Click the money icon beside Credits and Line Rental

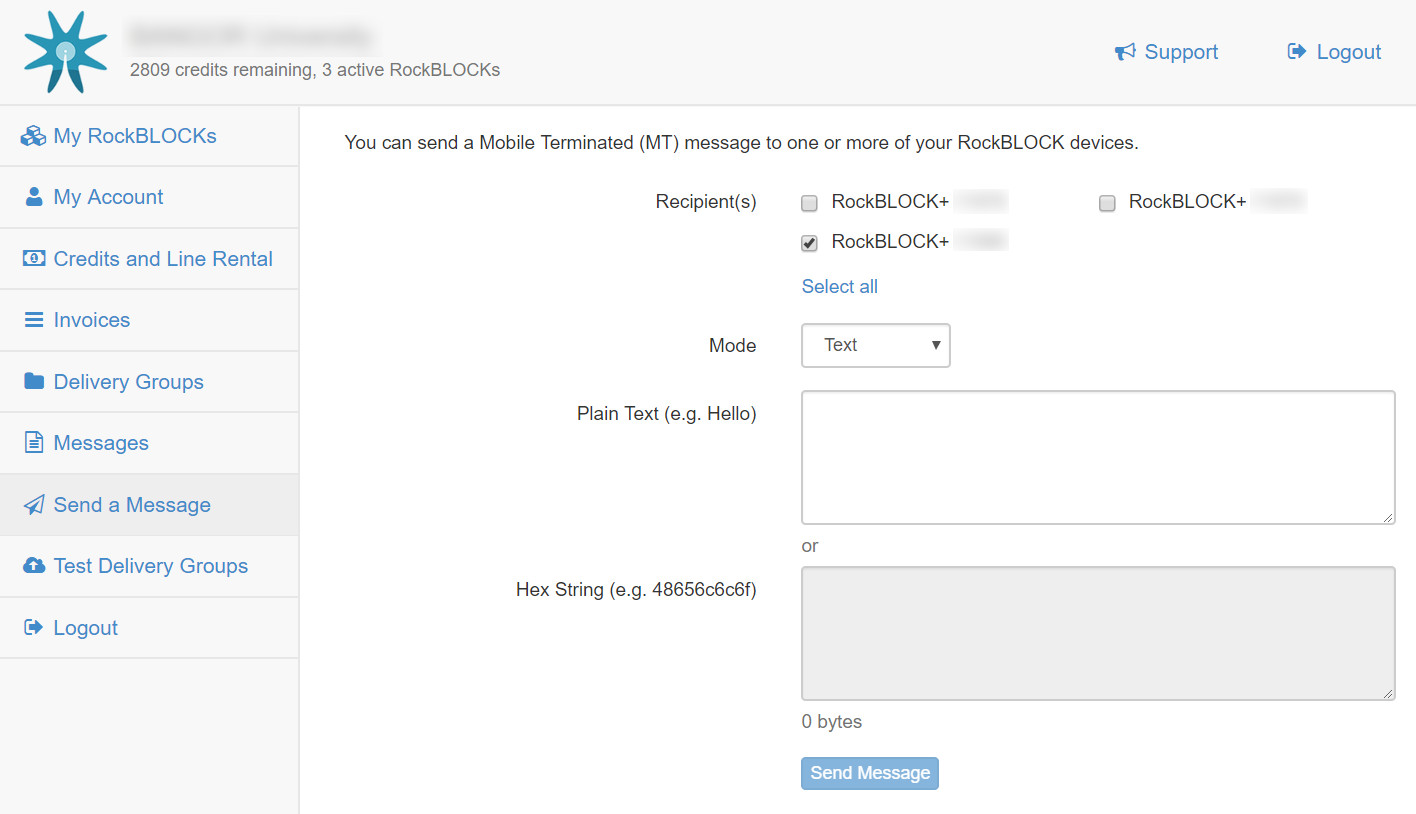tap(34, 259)
